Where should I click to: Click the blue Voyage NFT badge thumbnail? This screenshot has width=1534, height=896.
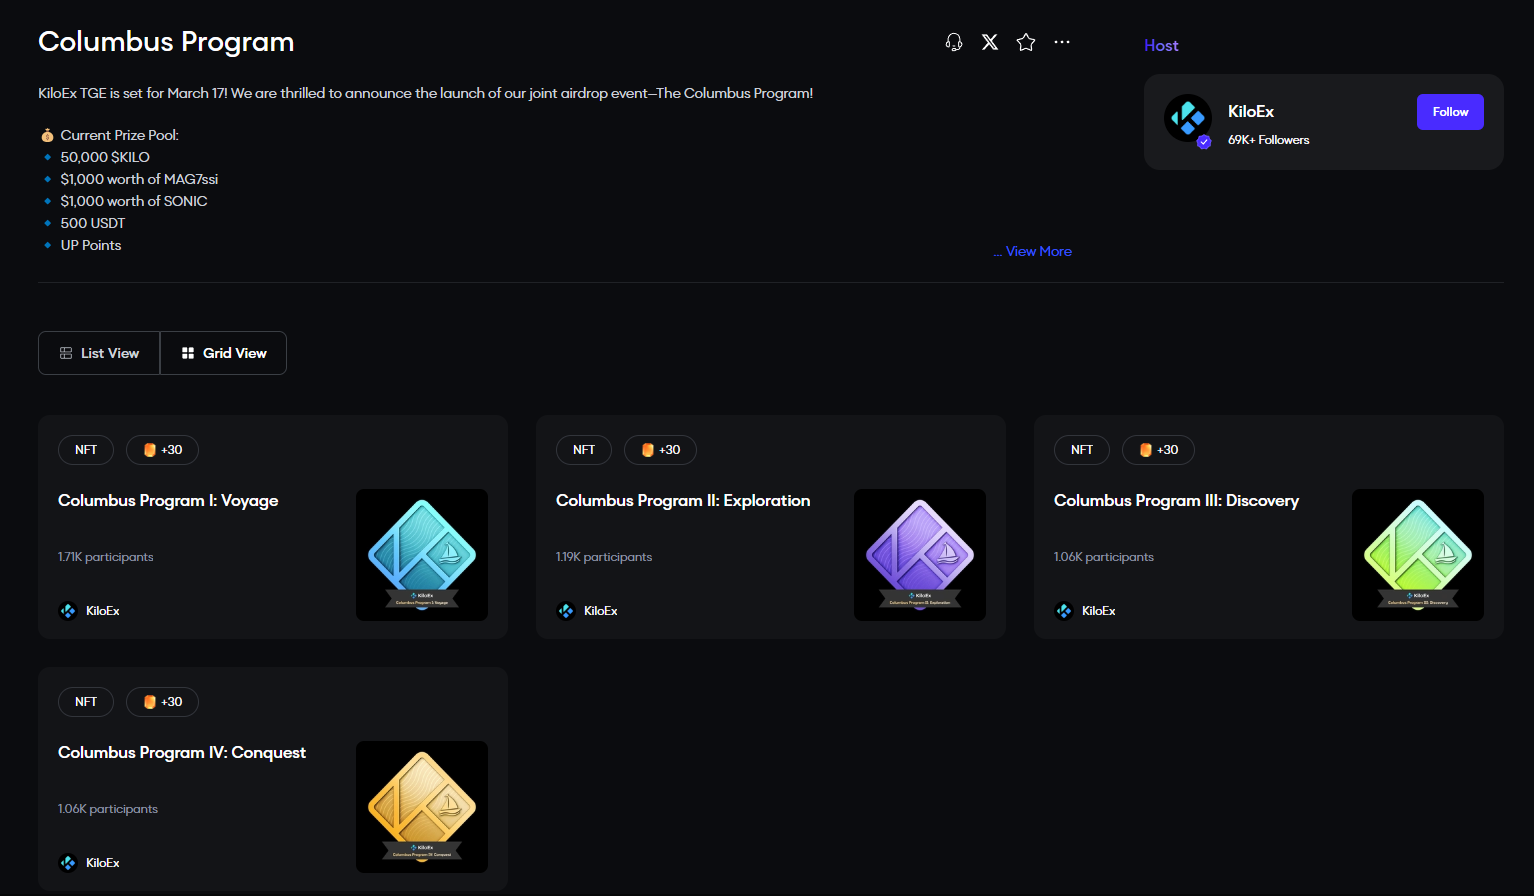point(422,555)
